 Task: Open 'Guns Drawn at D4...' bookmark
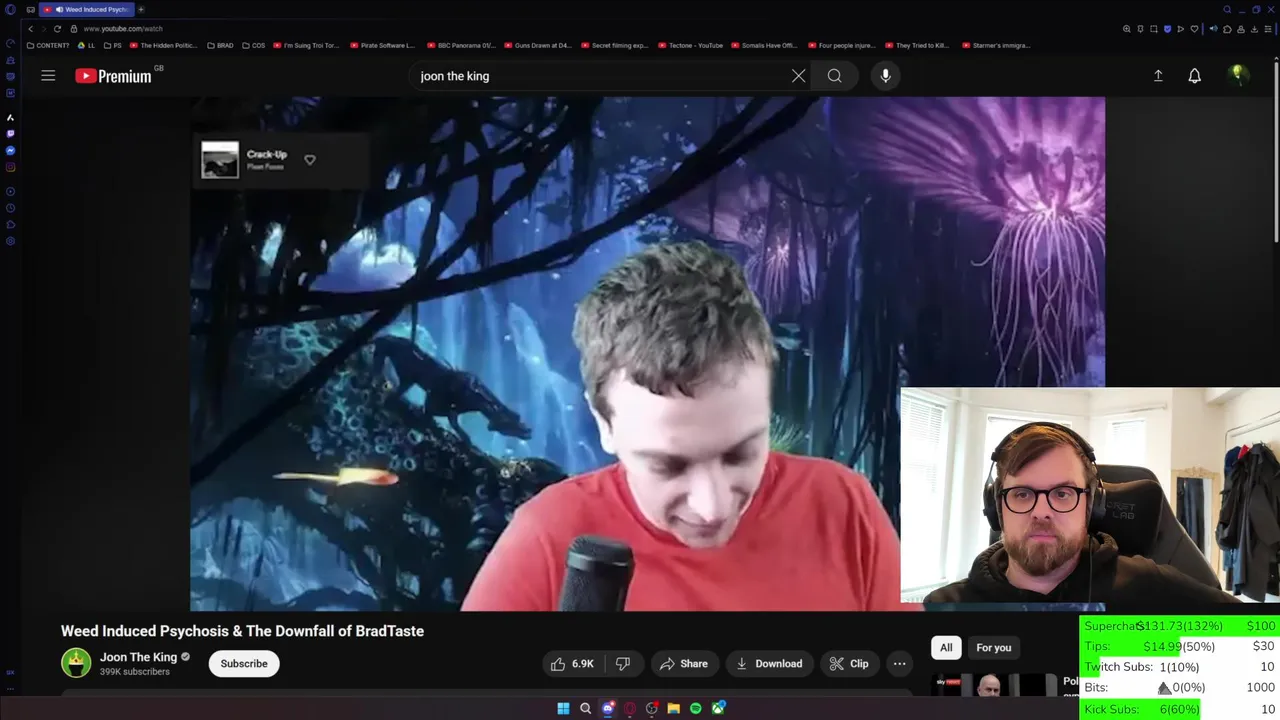(x=537, y=45)
